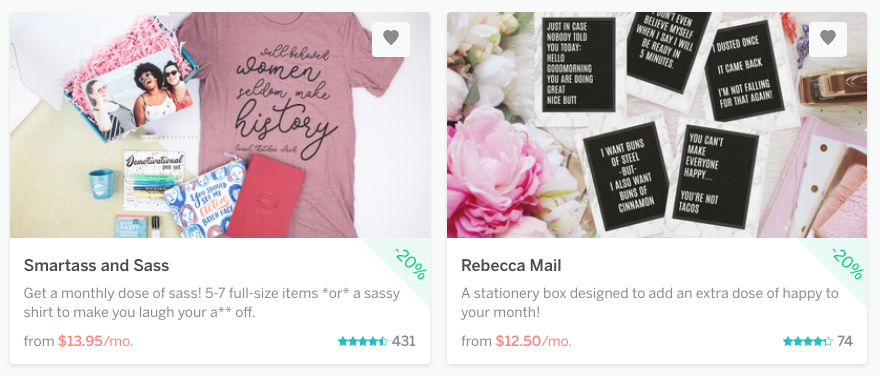Favorite Rebecca Mail with the heart icon
The image size is (880, 376).
(x=828, y=39)
